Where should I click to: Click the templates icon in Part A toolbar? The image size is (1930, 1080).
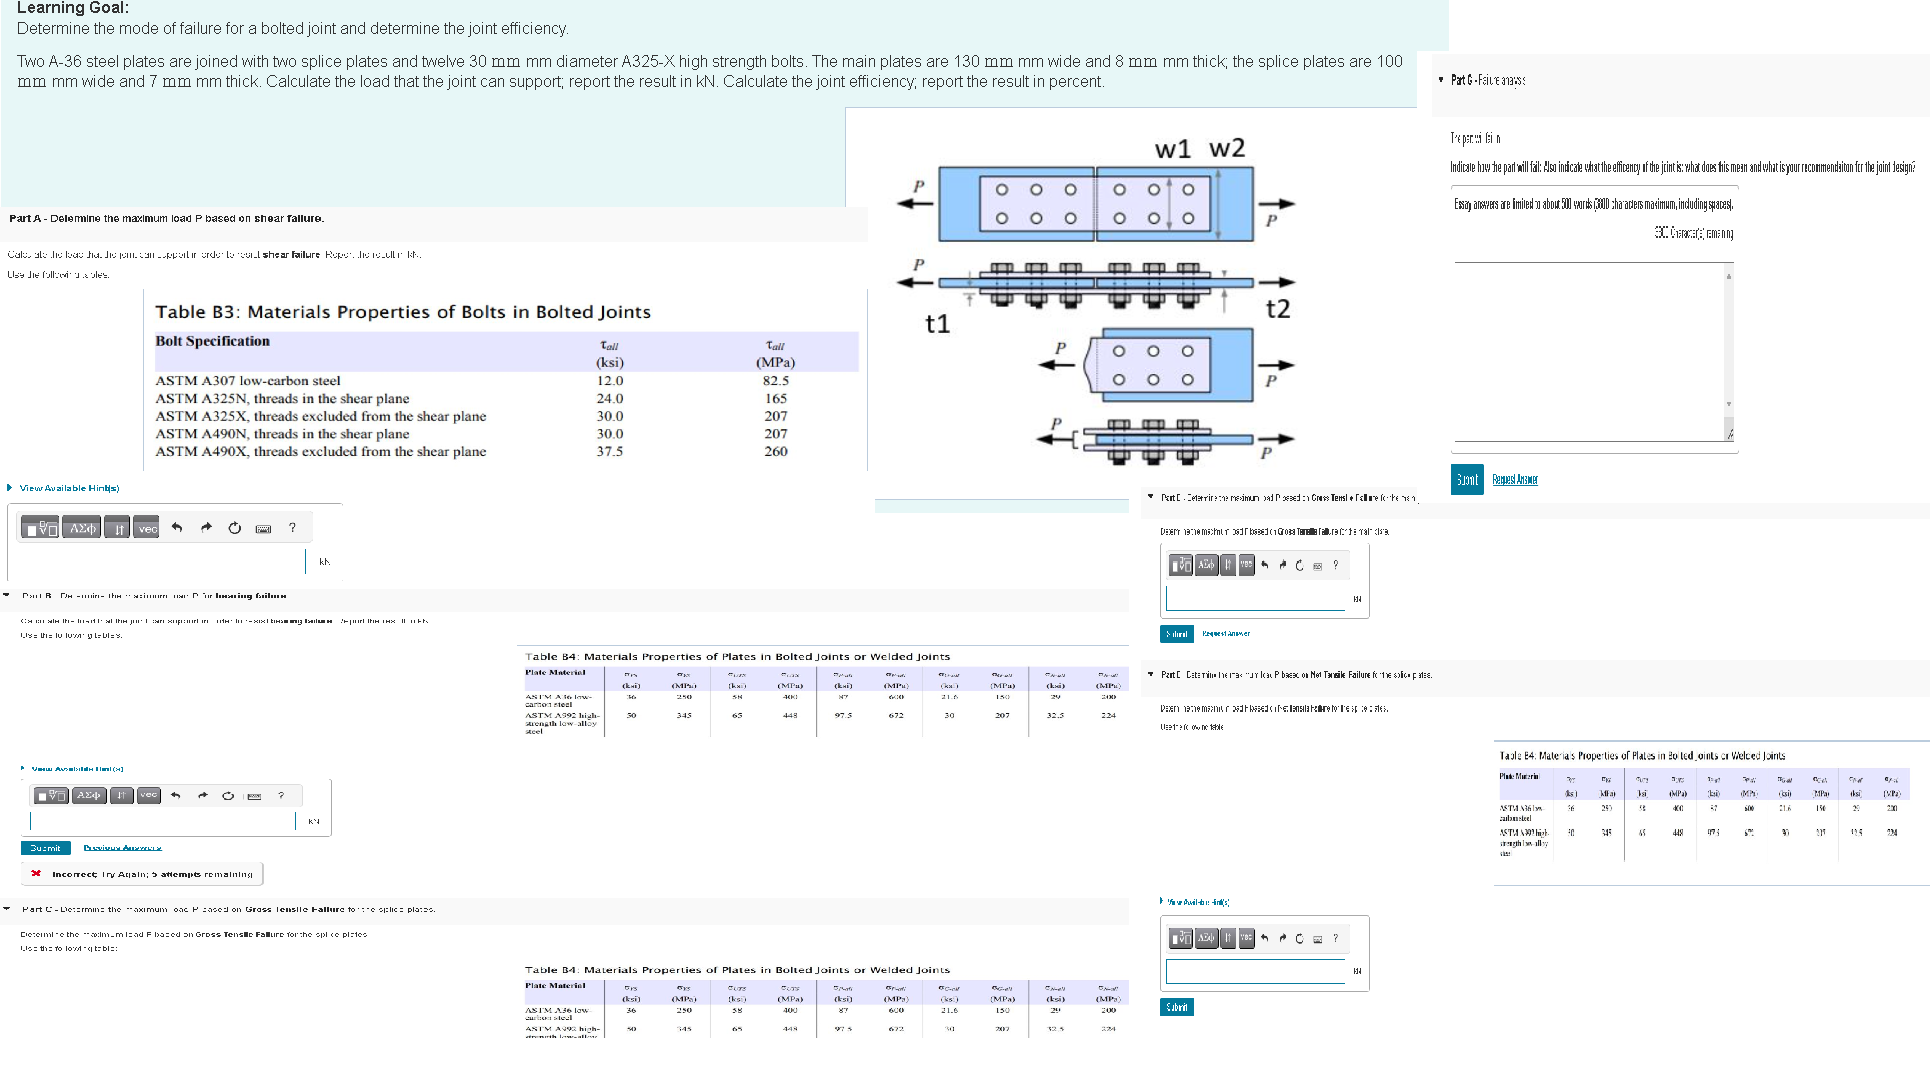[x=41, y=528]
